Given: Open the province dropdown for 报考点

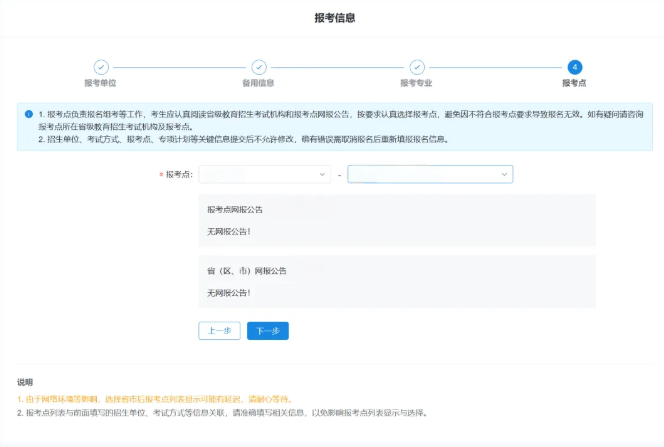Looking at the screenshot, I should click(265, 174).
